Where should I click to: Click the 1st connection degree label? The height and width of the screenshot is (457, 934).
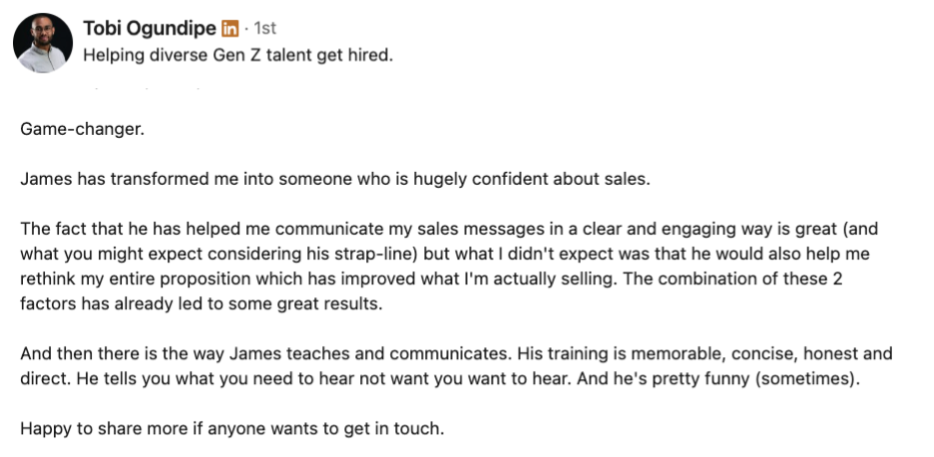pyautogui.click(x=265, y=28)
